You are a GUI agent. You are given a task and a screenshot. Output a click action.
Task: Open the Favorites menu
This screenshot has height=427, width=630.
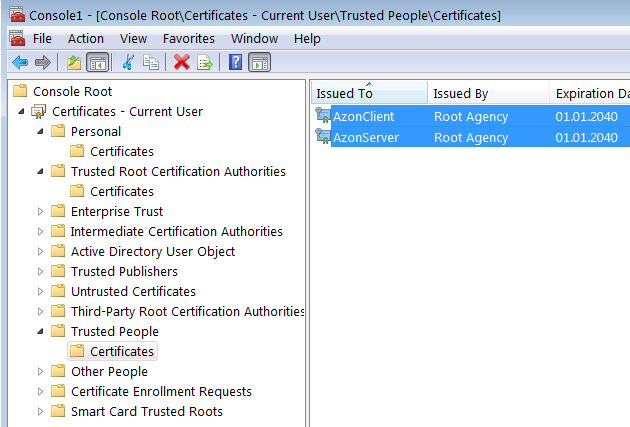pos(188,38)
